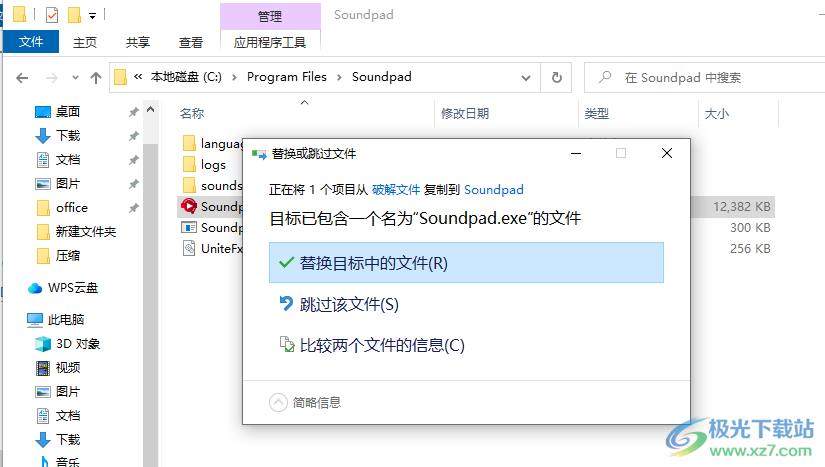Sort by the 修改日期 column header
Image resolution: width=825 pixels, height=467 pixels.
tap(465, 114)
